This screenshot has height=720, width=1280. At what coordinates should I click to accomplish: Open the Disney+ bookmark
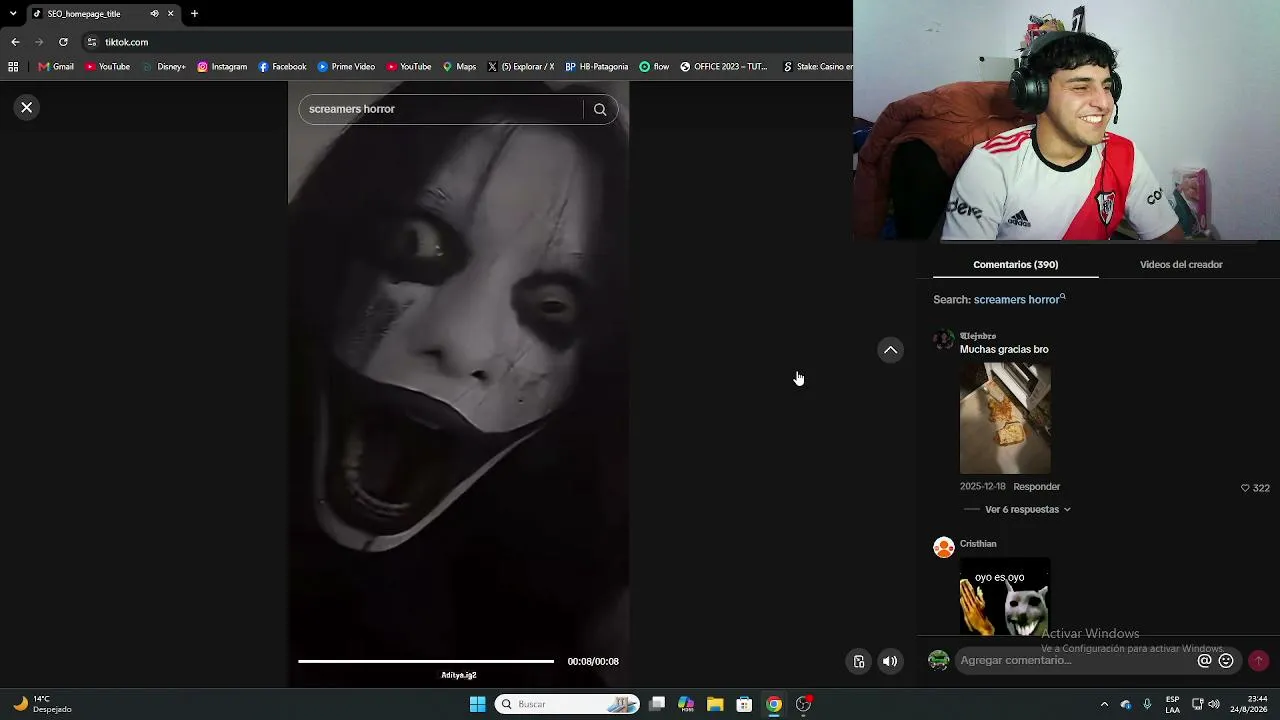pyautogui.click(x=164, y=67)
